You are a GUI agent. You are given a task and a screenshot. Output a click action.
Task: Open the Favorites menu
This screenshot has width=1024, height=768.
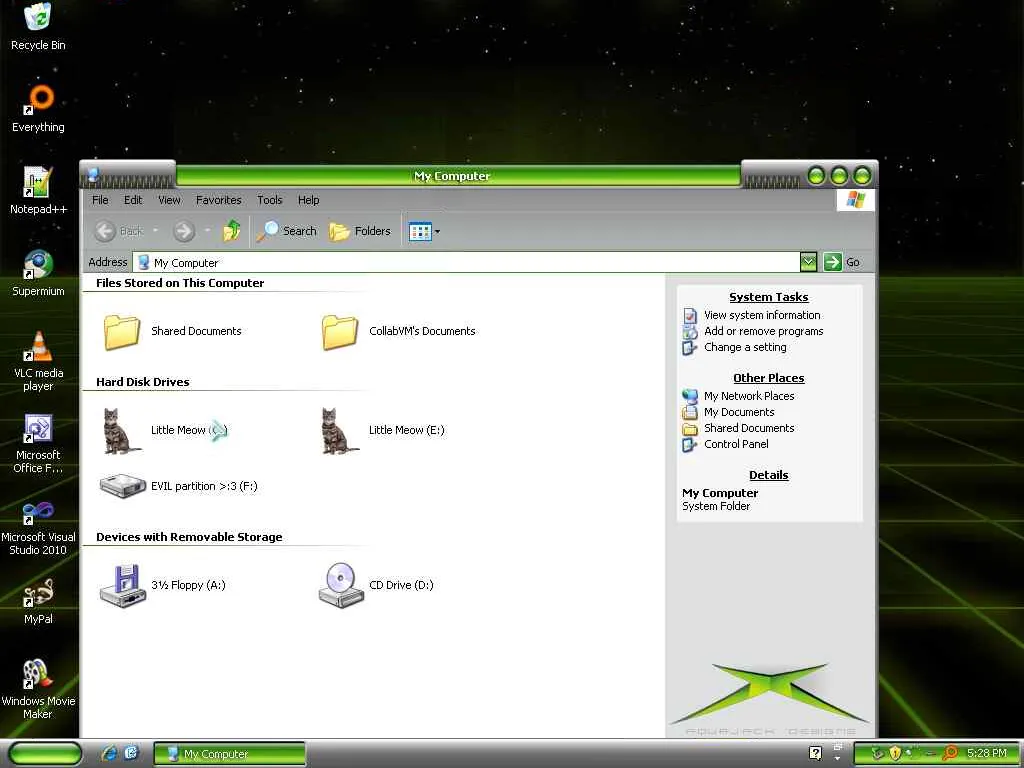click(x=219, y=200)
